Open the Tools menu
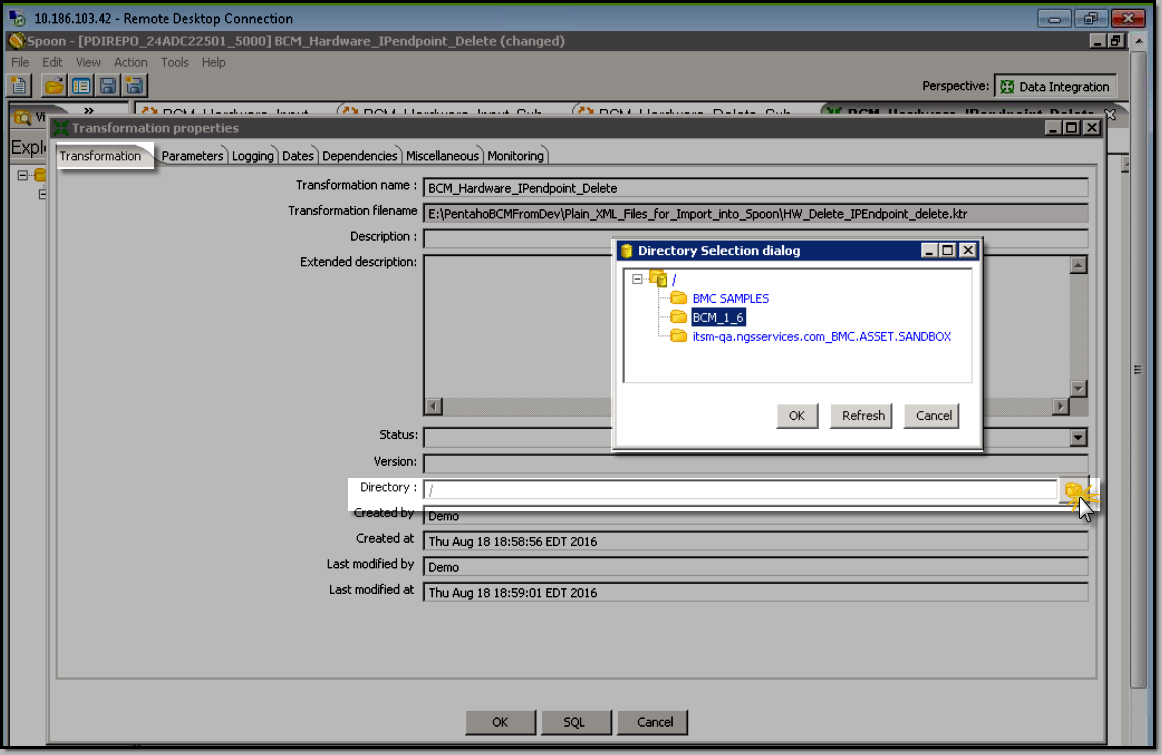Image resolution: width=1162 pixels, height=755 pixels. click(174, 62)
